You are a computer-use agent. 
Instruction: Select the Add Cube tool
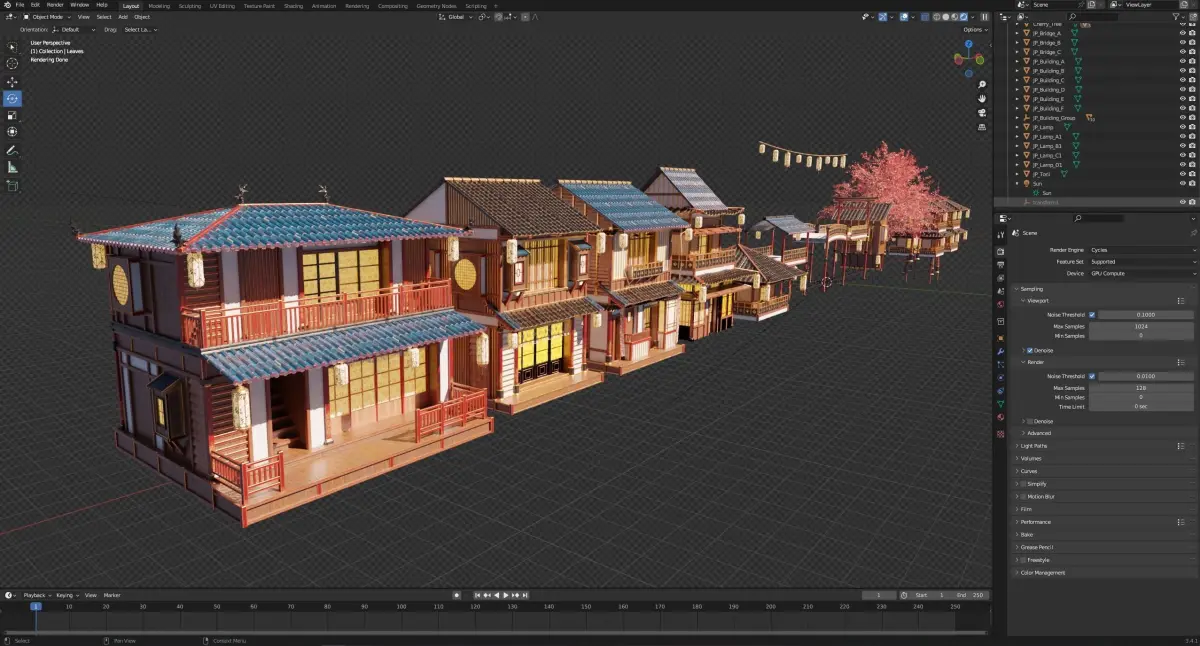tap(12, 185)
